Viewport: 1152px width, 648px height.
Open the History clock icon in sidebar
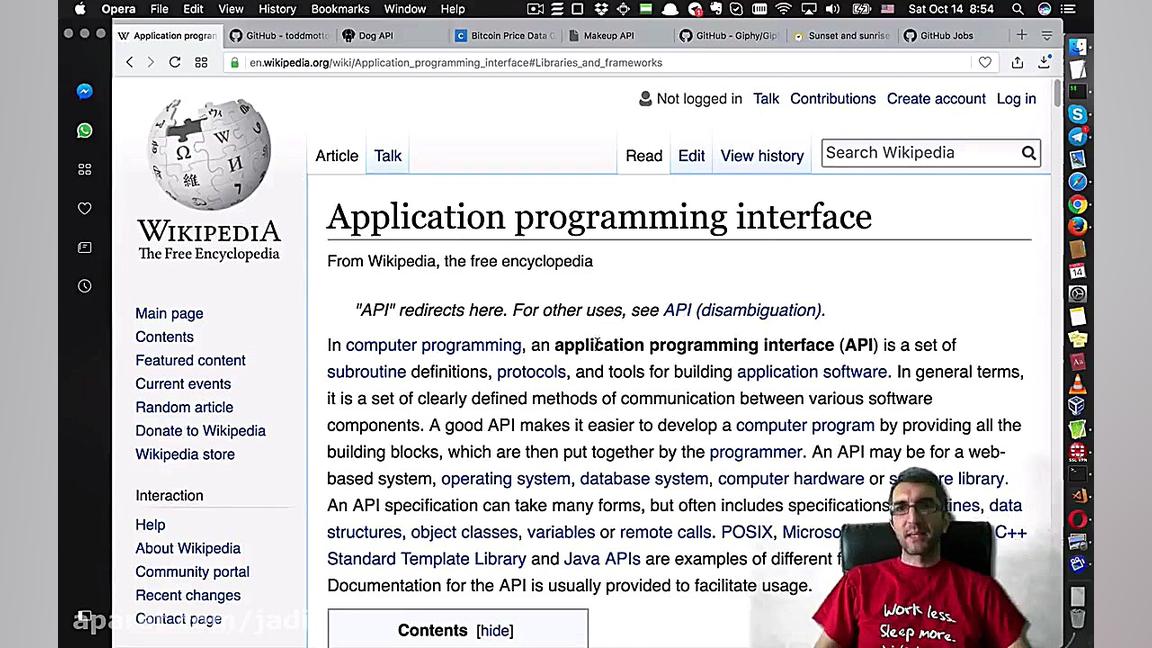[85, 286]
